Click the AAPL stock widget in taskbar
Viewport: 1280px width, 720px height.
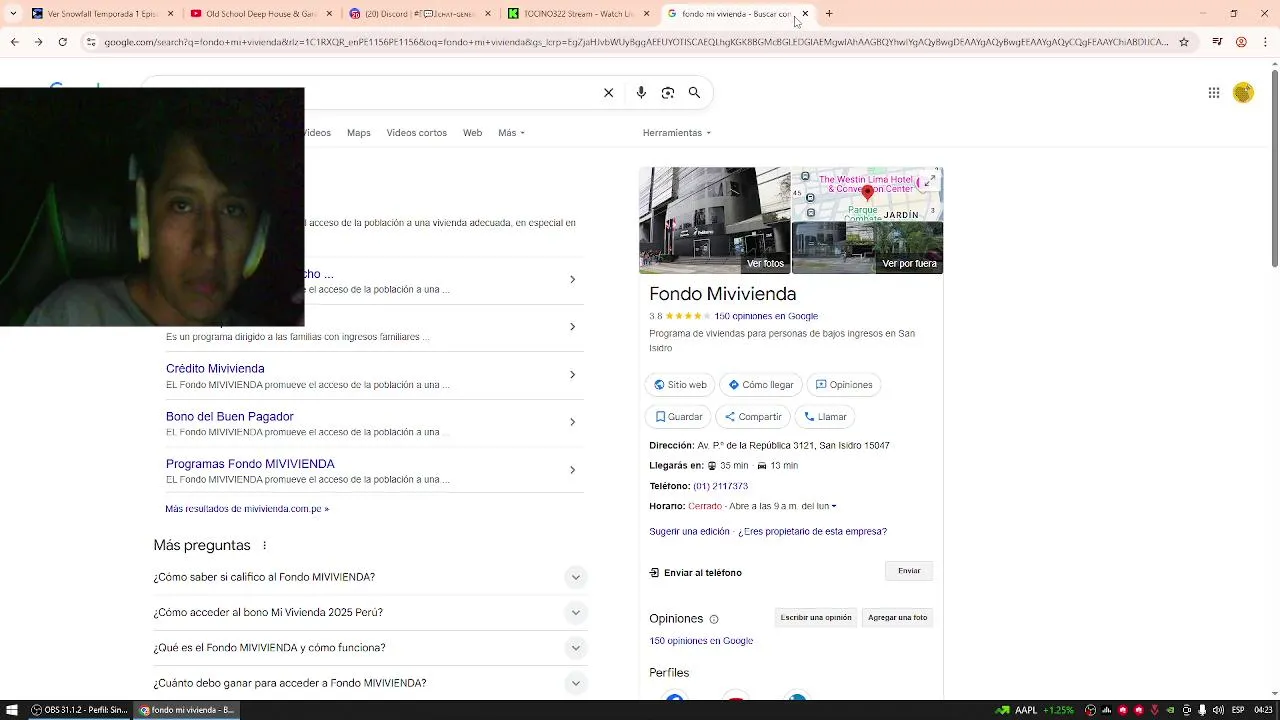tap(1034, 710)
